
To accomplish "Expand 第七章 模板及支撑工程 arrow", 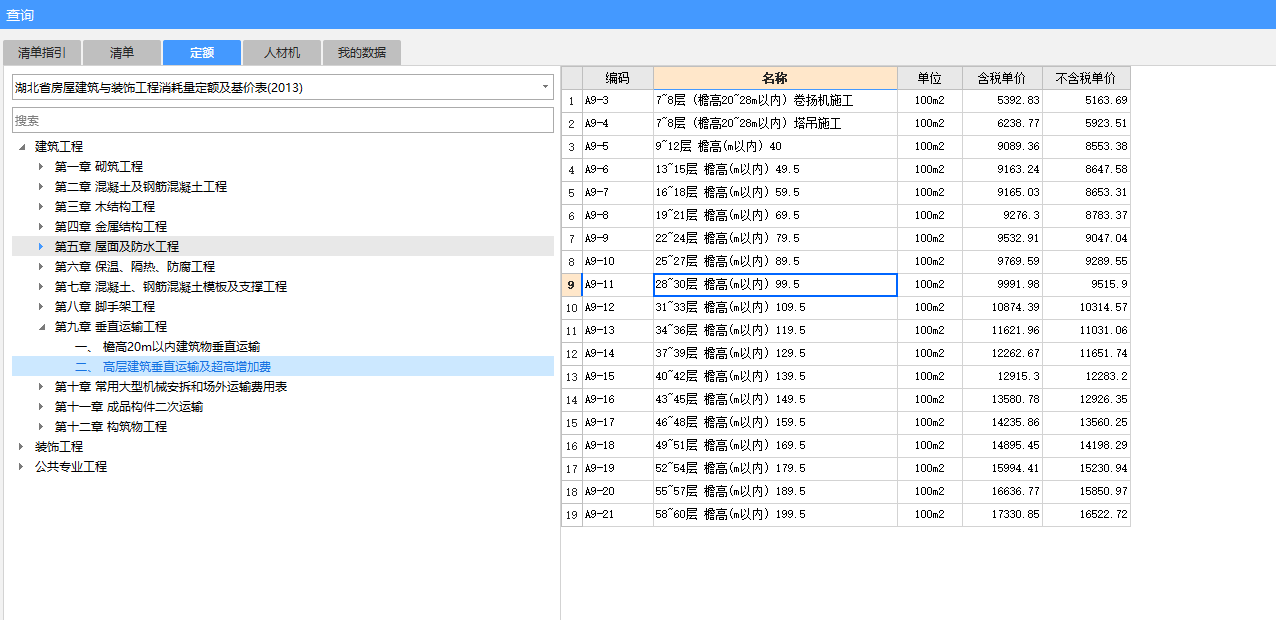I will [x=41, y=287].
